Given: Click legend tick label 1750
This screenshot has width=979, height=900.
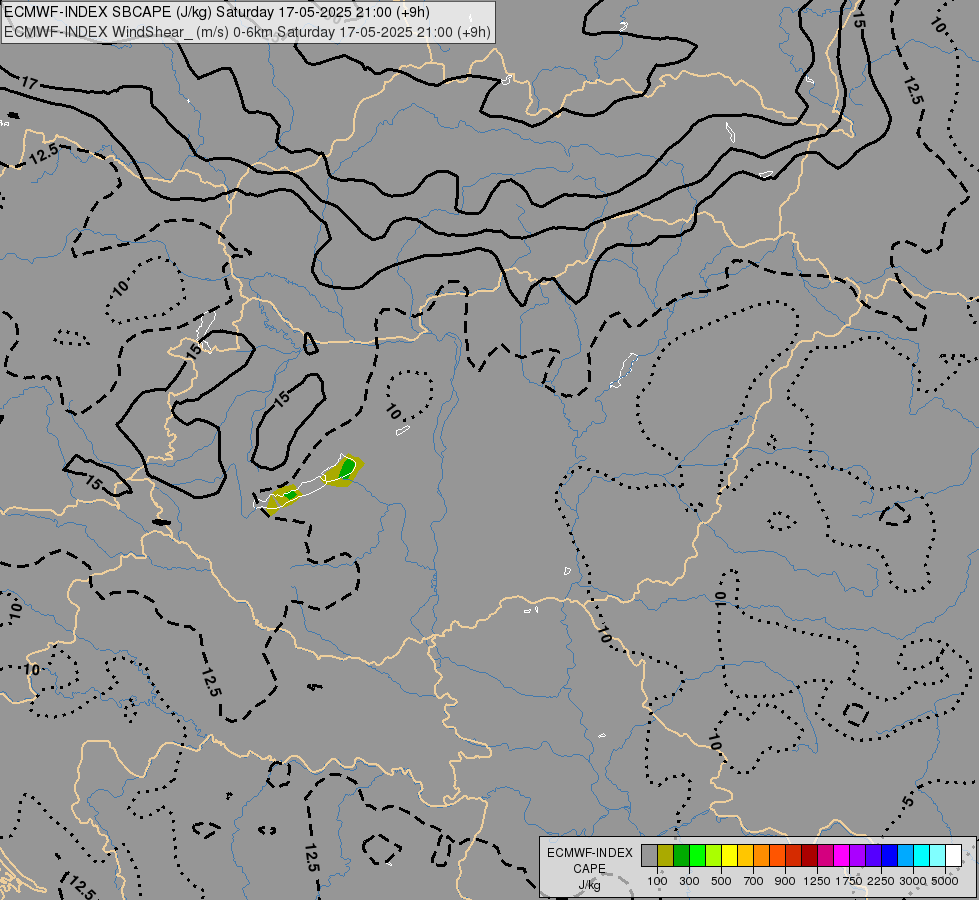Looking at the screenshot, I should pos(849,881).
